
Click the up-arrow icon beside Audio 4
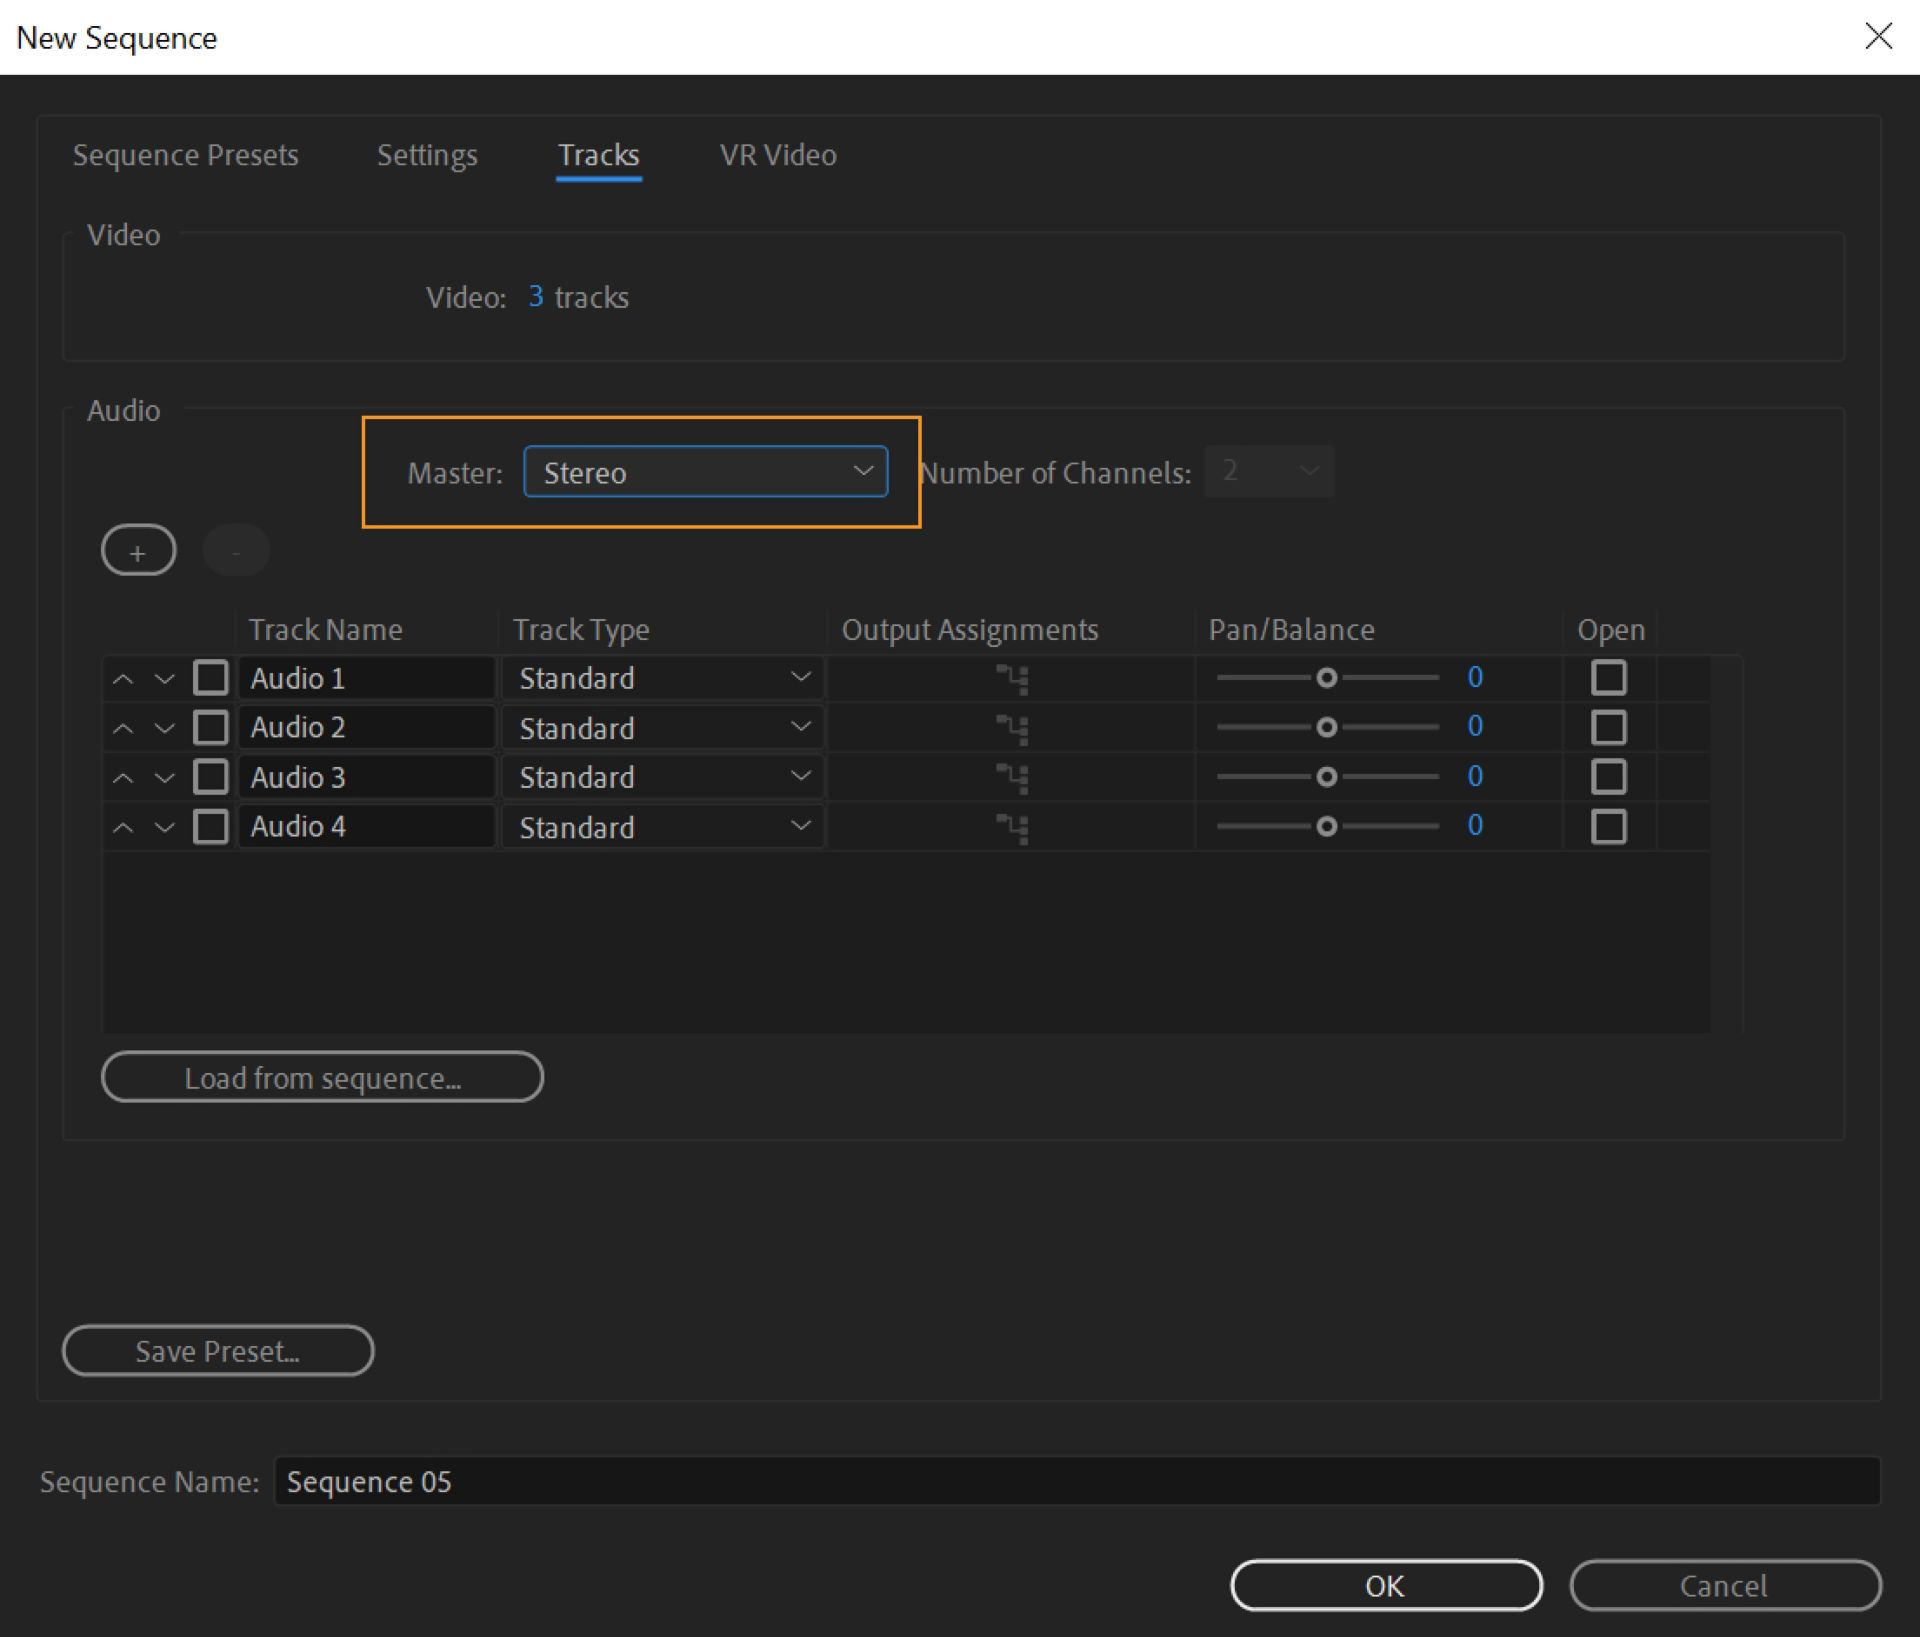pyautogui.click(x=122, y=826)
